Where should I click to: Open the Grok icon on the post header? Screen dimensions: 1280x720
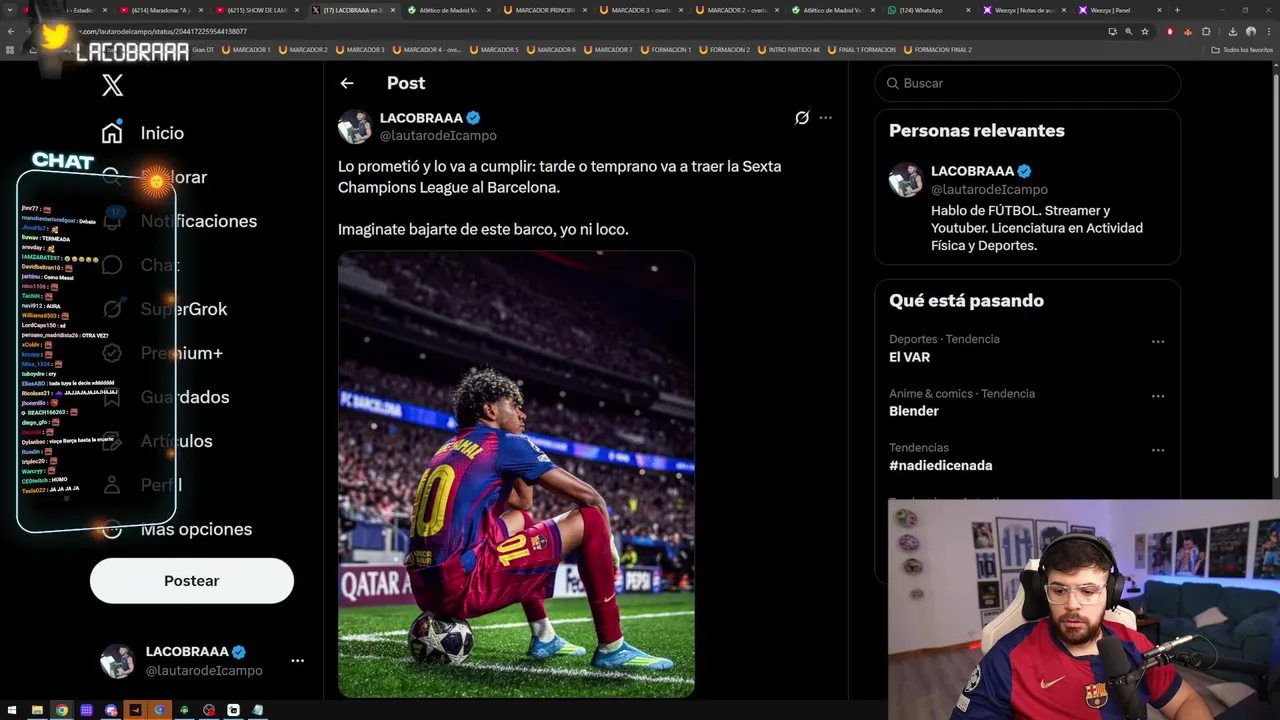tap(802, 118)
